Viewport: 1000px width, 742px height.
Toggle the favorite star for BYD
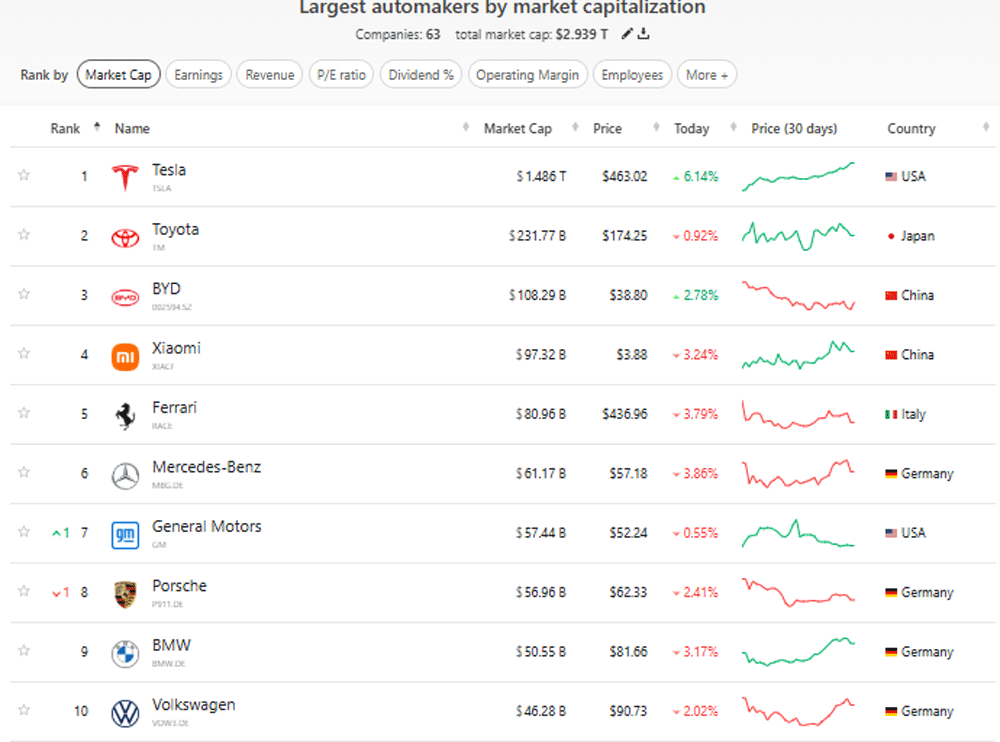24,295
